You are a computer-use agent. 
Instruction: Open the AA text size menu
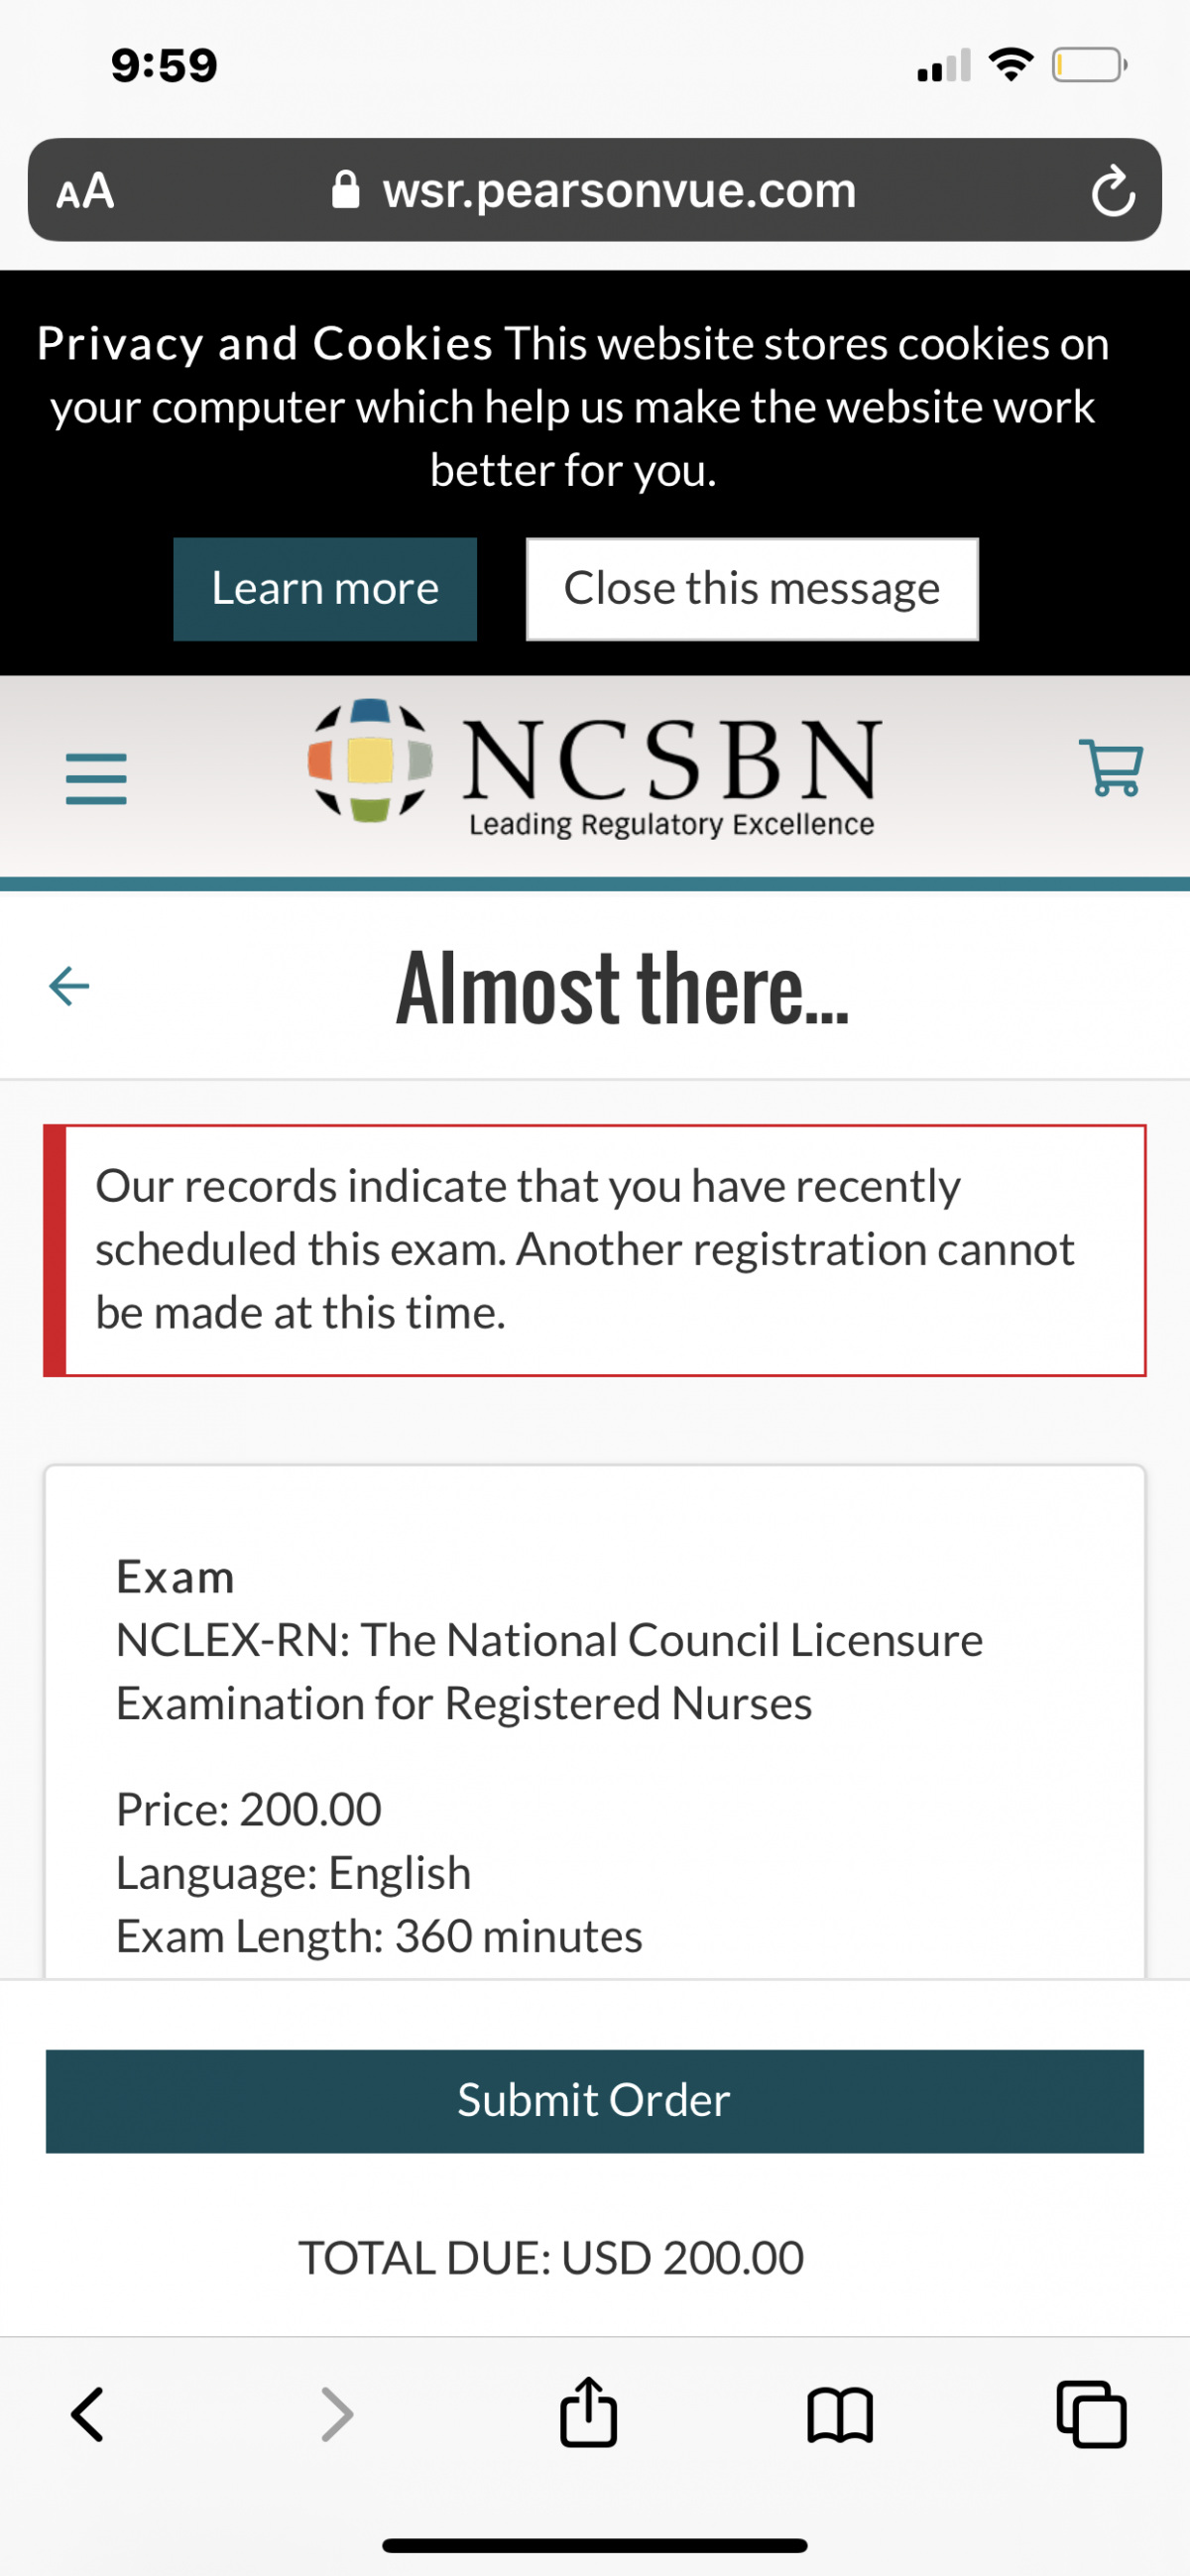pyautogui.click(x=85, y=191)
